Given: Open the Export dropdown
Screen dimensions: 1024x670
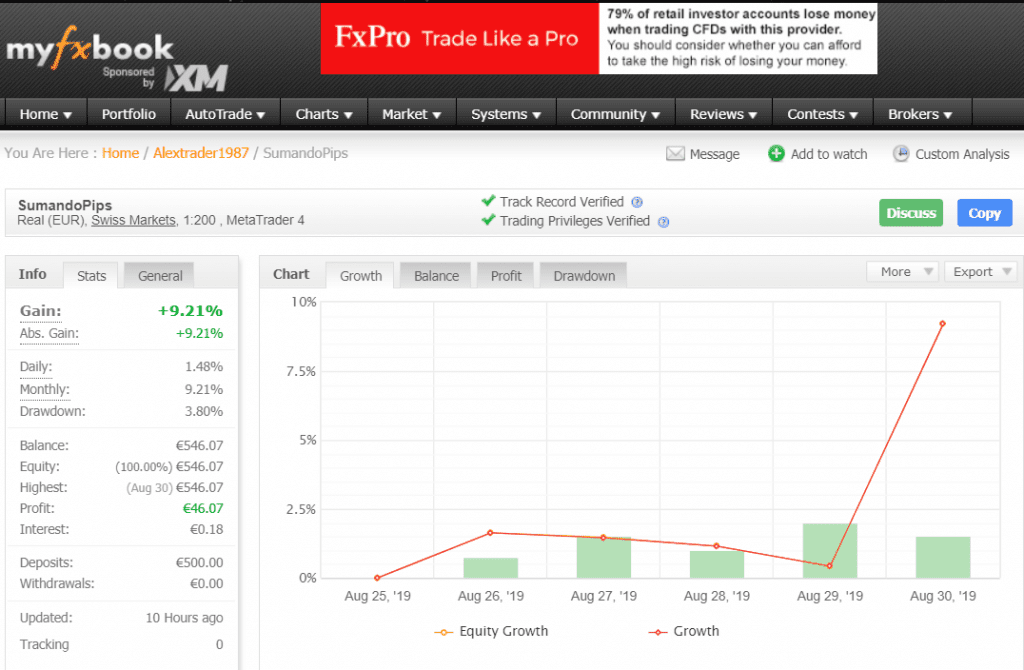Looking at the screenshot, I should click(x=980, y=271).
